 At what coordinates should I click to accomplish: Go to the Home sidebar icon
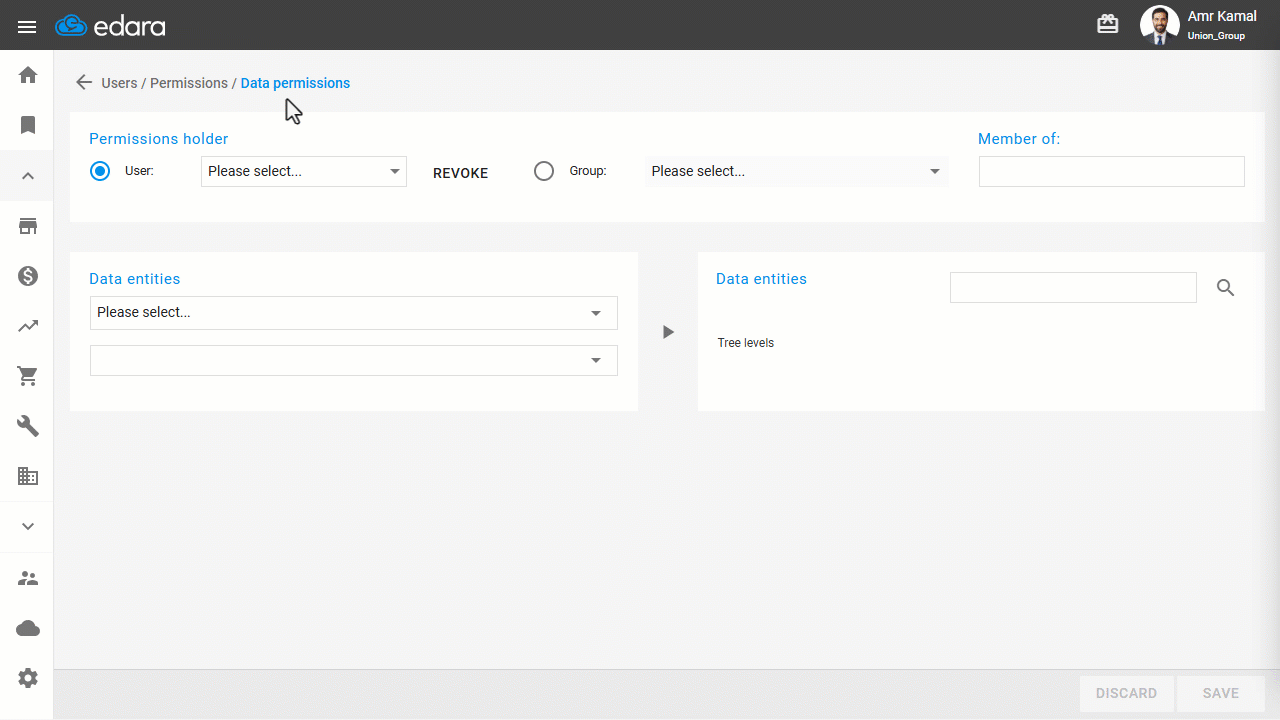tap(28, 75)
